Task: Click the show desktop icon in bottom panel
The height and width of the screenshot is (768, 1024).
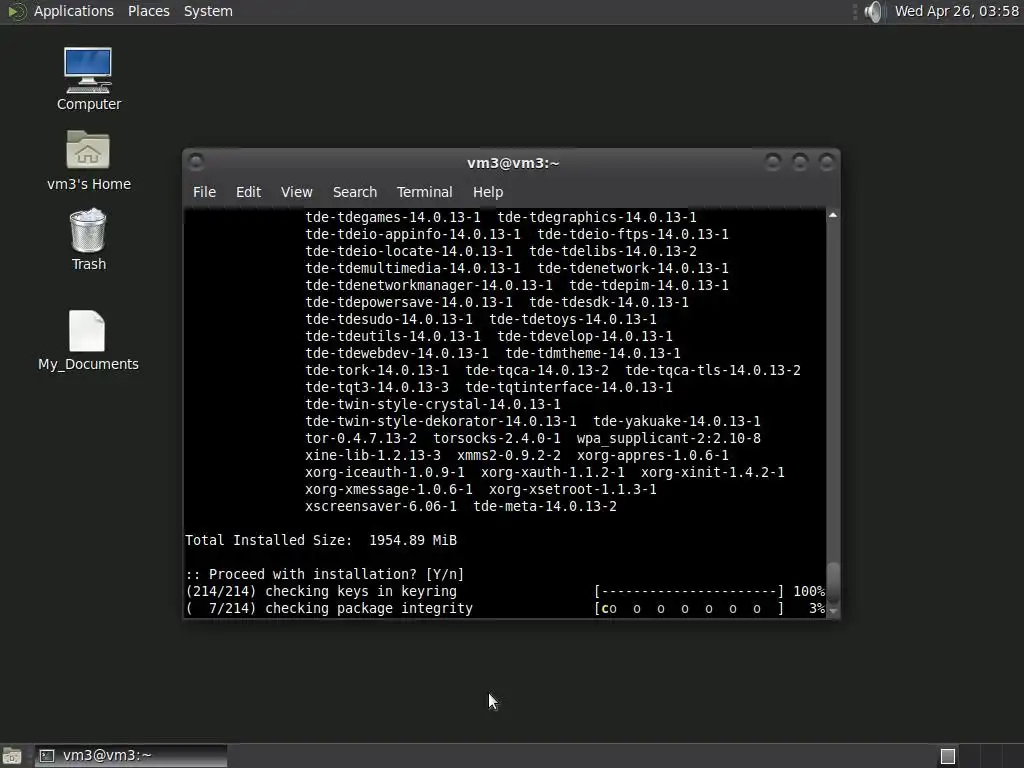Action: (11, 756)
